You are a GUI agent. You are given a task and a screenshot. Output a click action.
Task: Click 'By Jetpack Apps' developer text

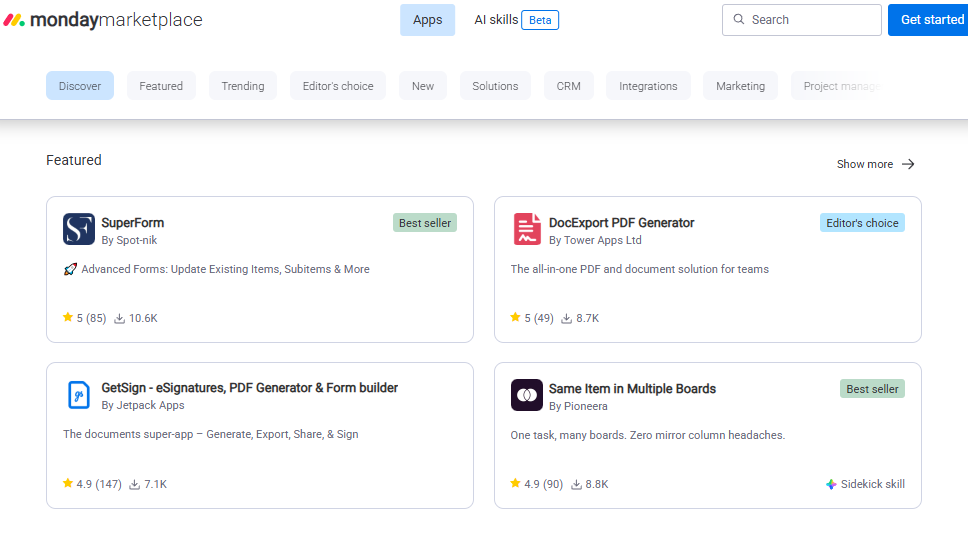[x=143, y=405]
